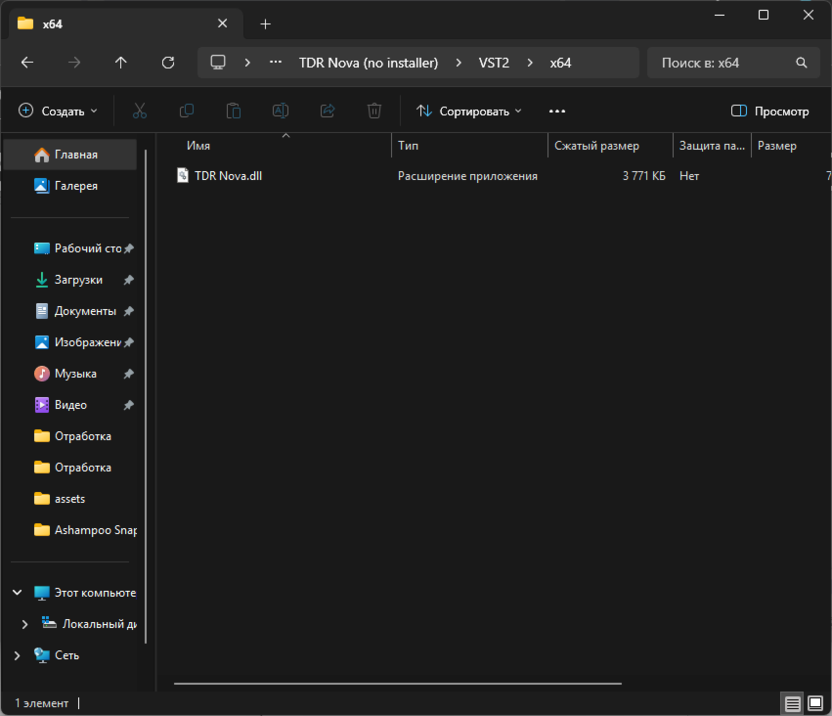Click VST2 in the address breadcrumb
This screenshot has width=832, height=716.
tap(492, 62)
